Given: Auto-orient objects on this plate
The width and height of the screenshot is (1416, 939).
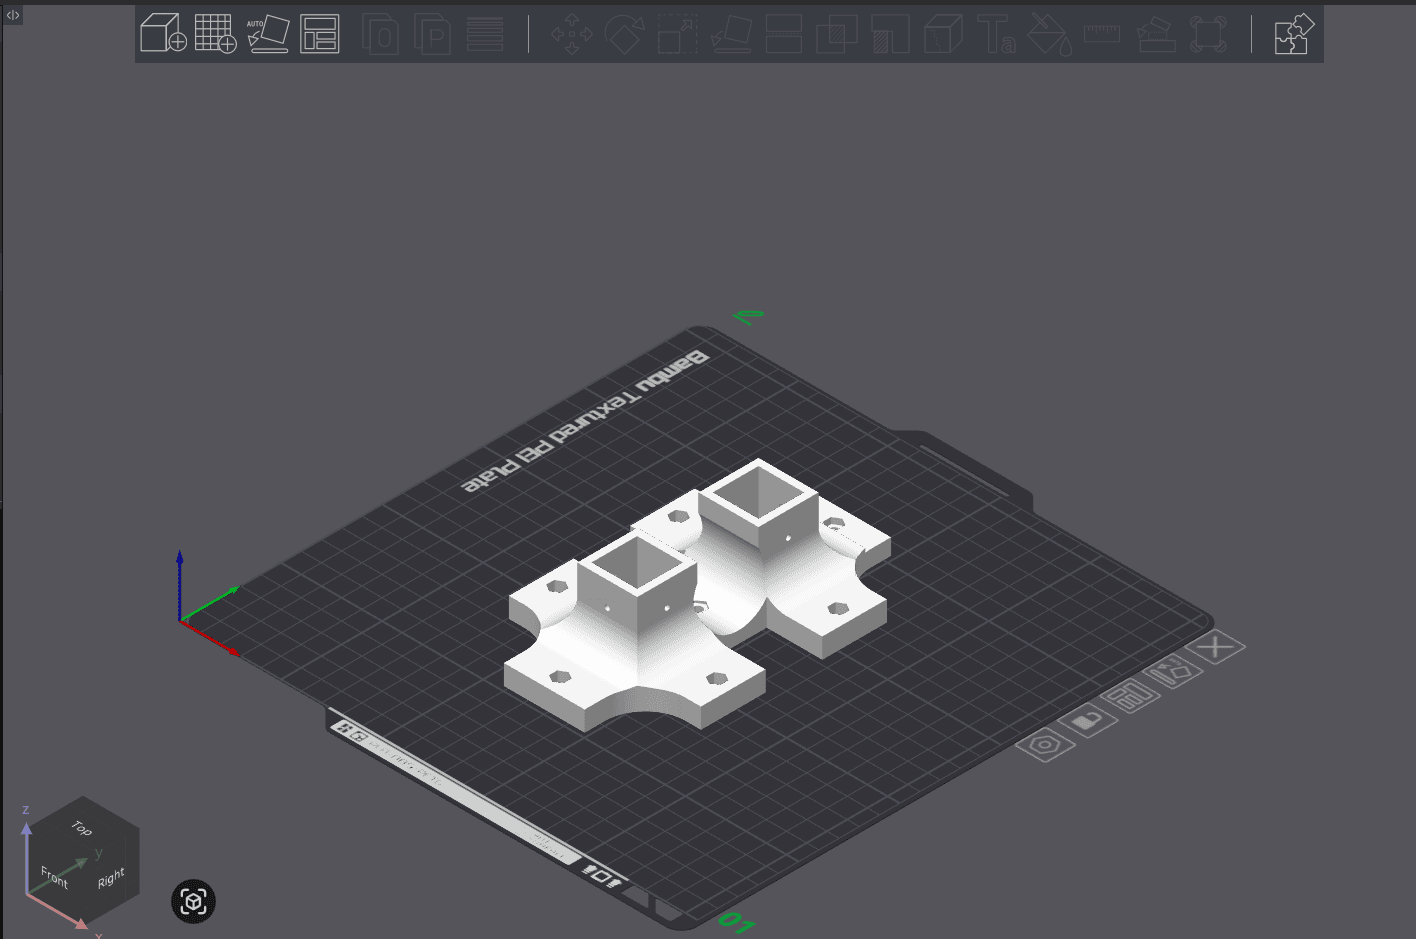Looking at the screenshot, I should [x=1175, y=673].
